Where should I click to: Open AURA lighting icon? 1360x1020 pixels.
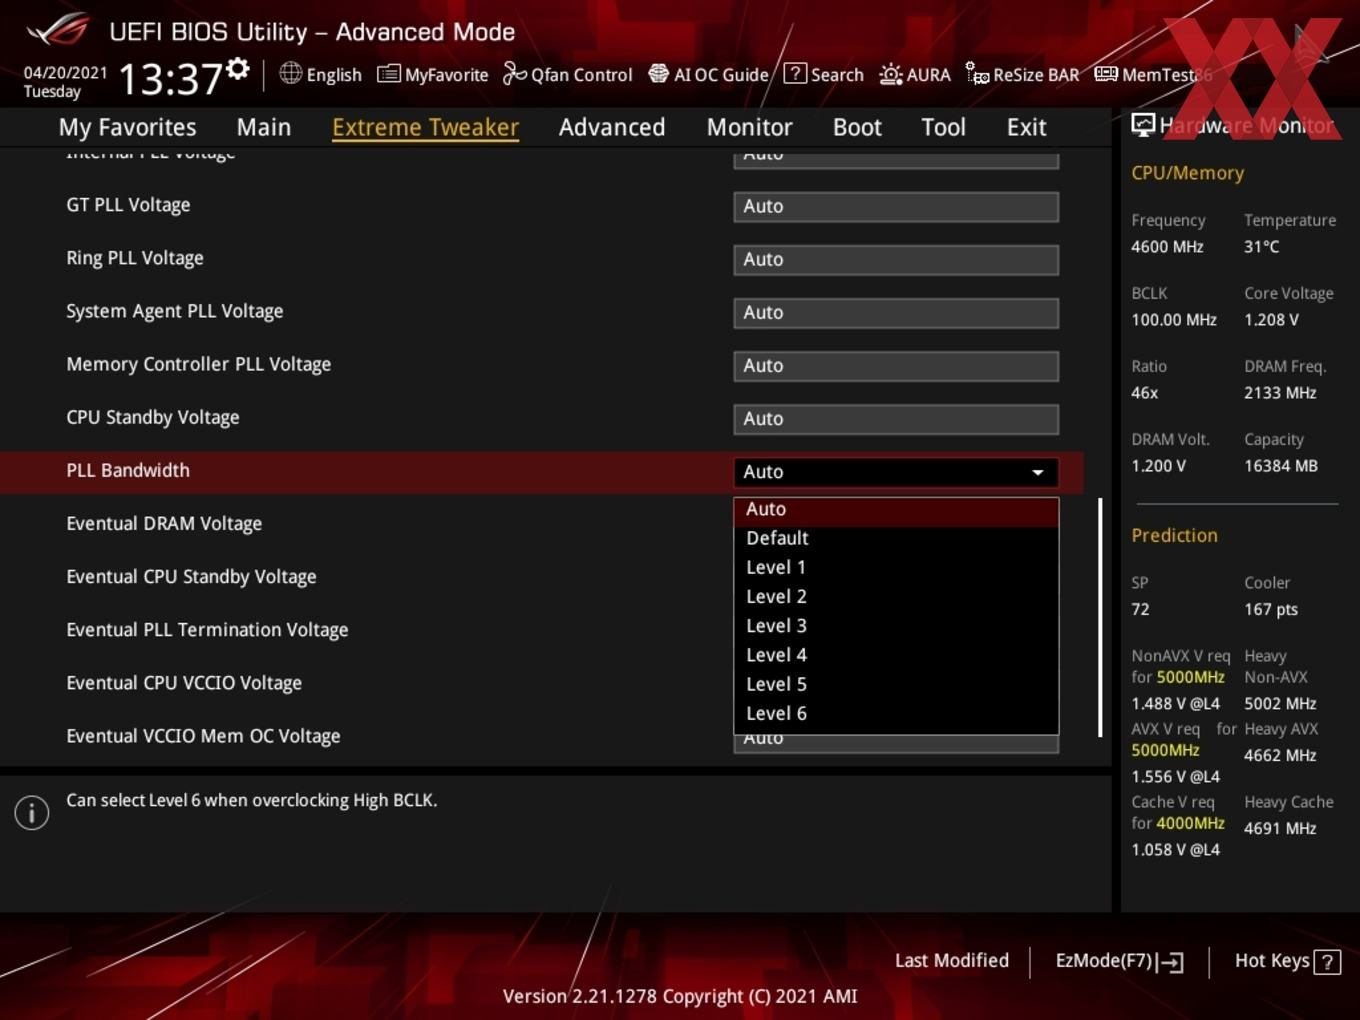[891, 74]
